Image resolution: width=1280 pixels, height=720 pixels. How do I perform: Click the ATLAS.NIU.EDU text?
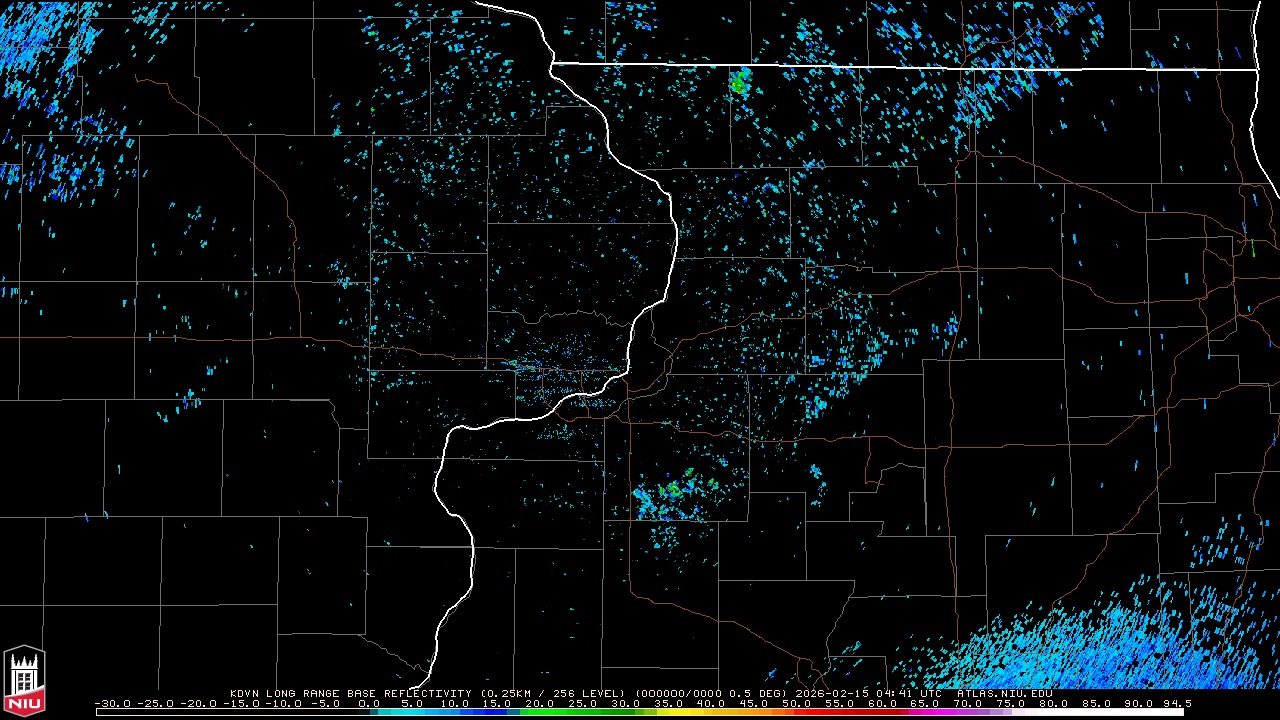tap(1004, 693)
